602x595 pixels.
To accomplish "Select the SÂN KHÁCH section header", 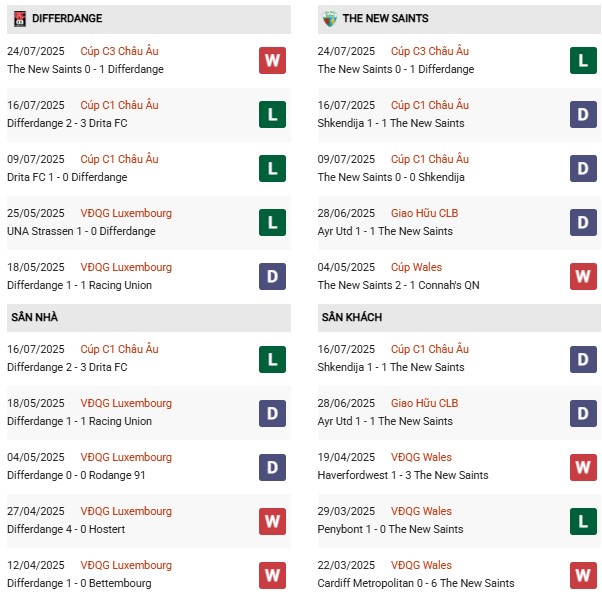I will pyautogui.click(x=352, y=317).
